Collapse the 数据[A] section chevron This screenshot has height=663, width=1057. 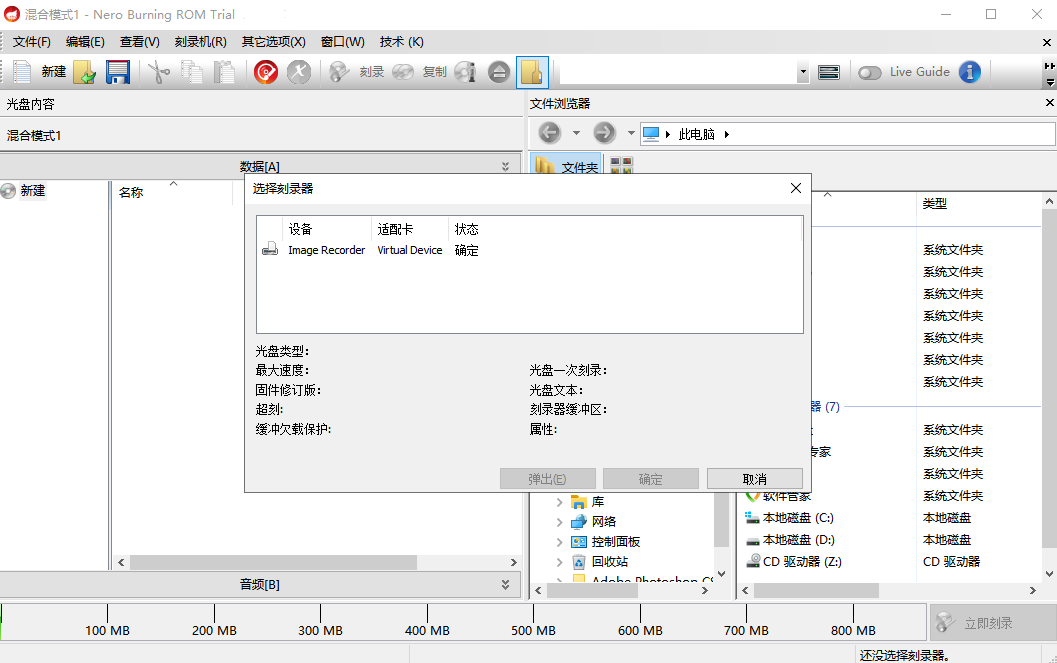click(505, 166)
